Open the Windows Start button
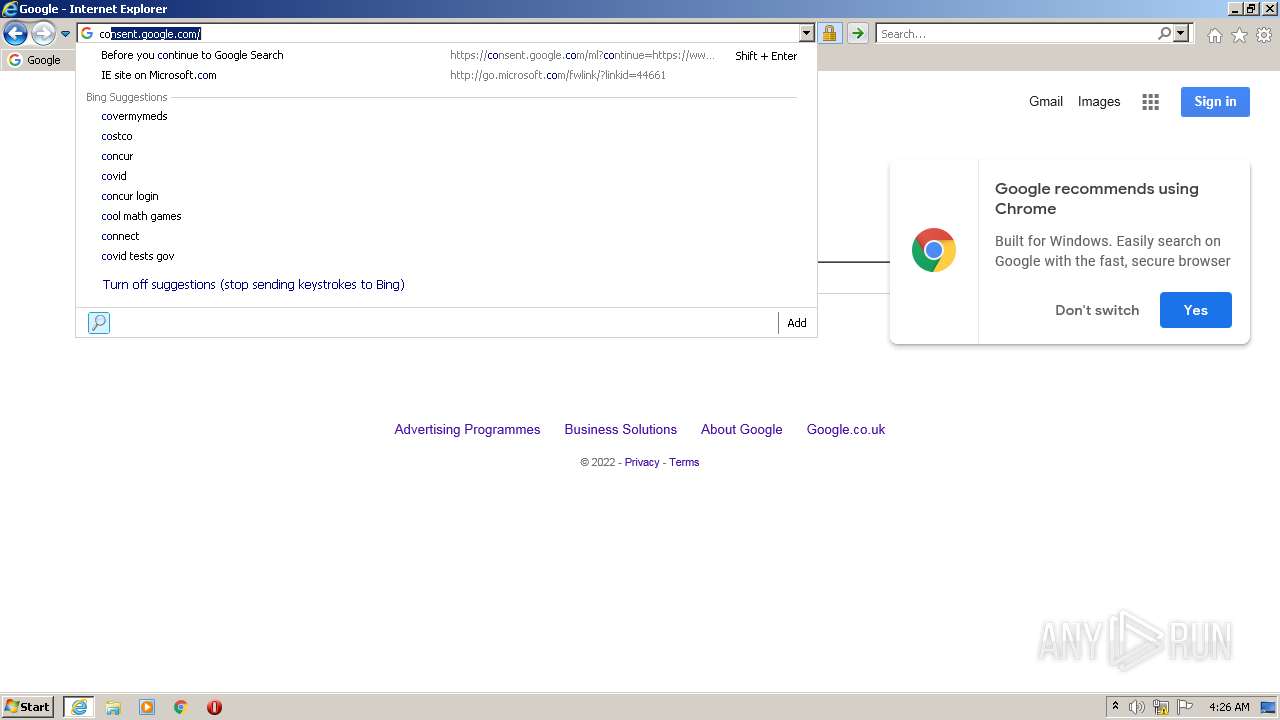Screen dimensions: 1280x720 coord(28,706)
